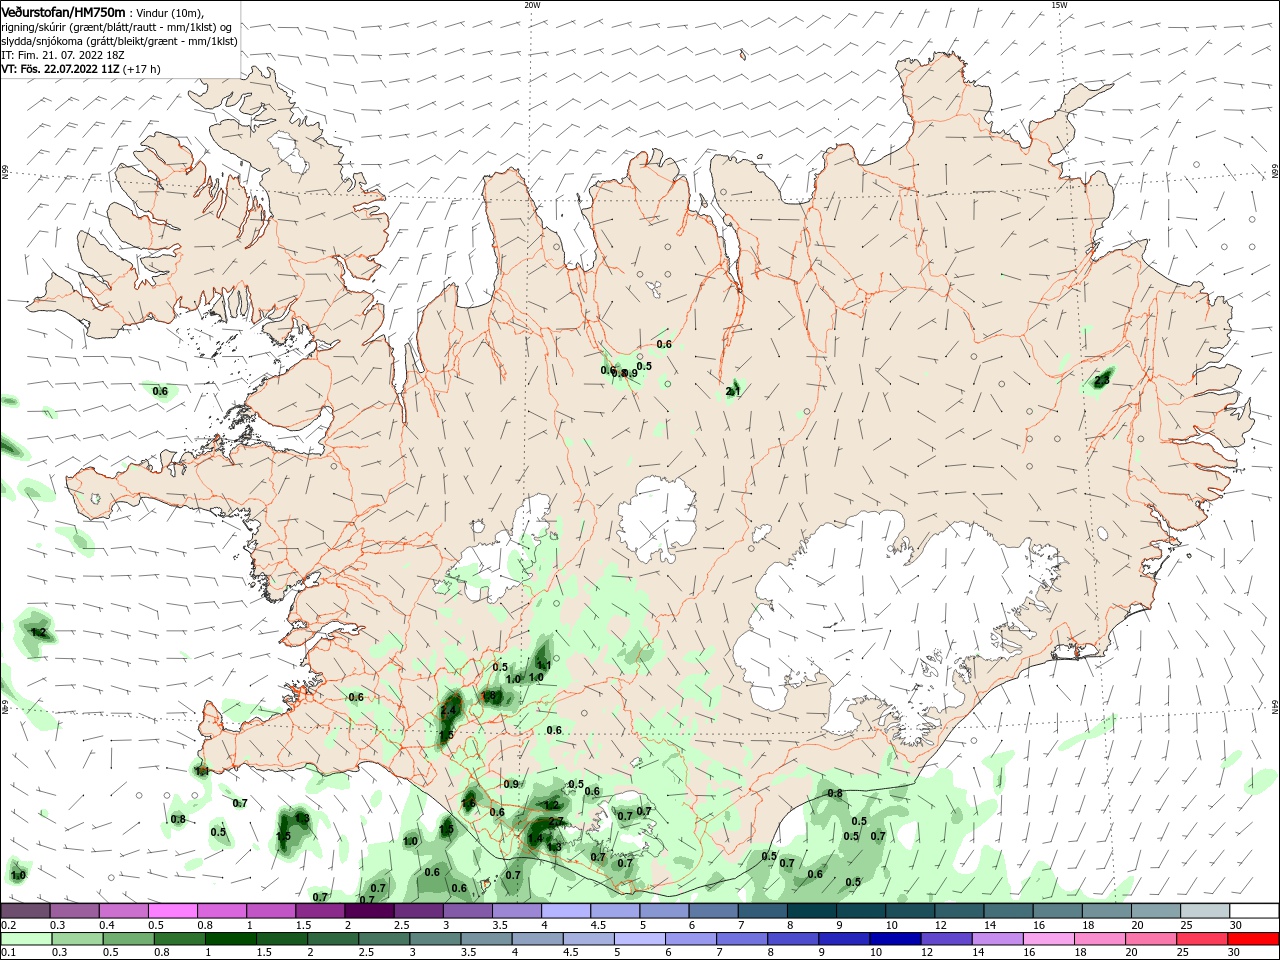Pick the bright pink 0.5 swatch in upper legend row

point(172,911)
